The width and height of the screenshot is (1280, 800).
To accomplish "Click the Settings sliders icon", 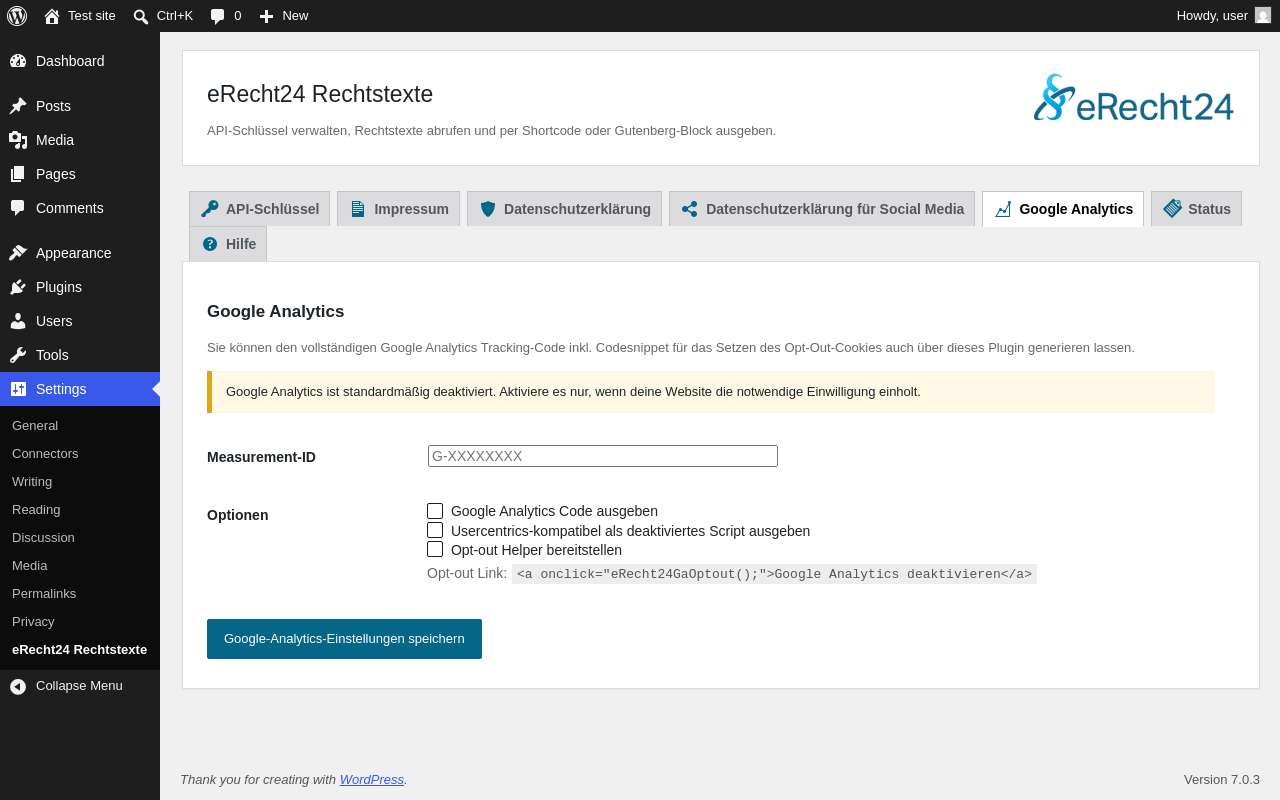I will (18, 389).
